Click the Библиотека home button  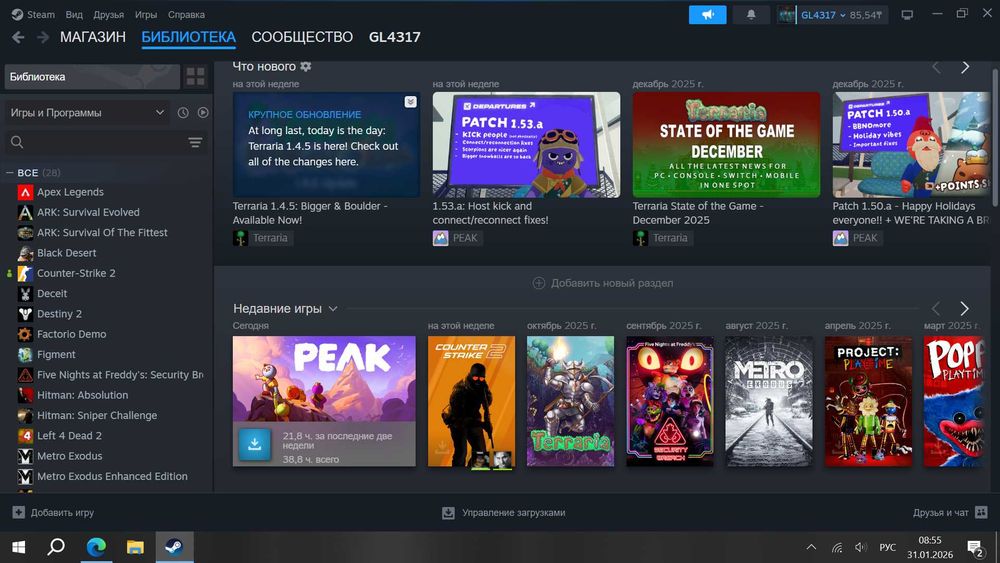pos(92,77)
